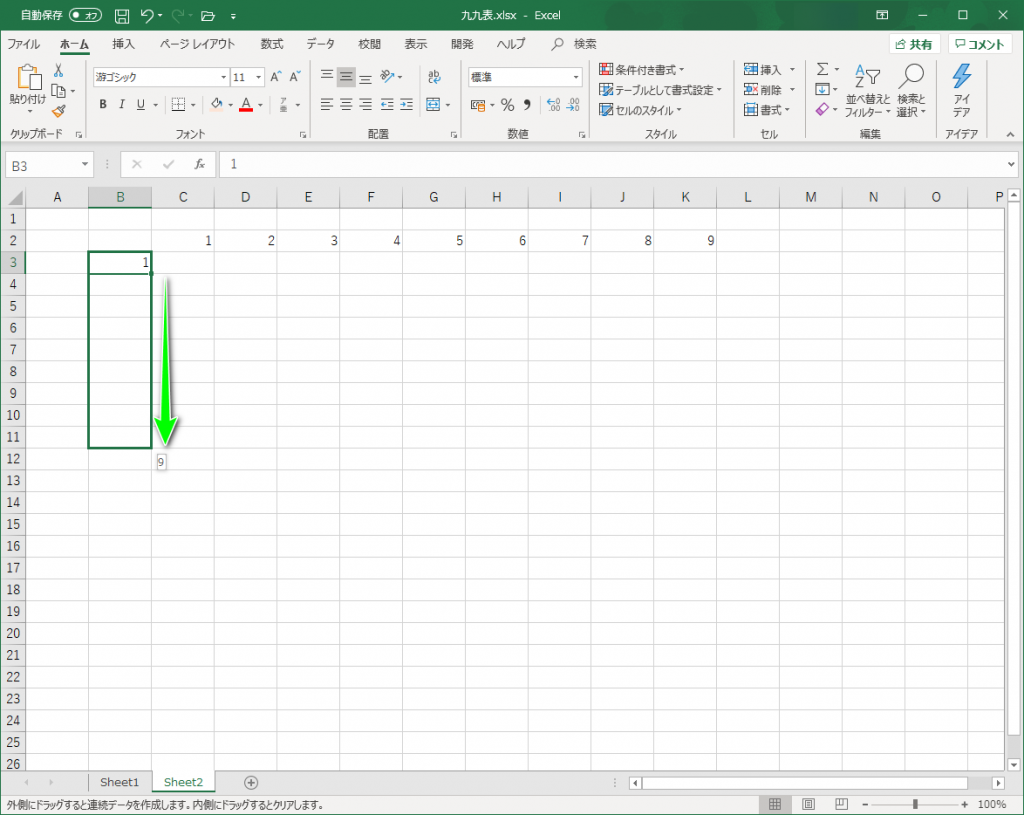The width and height of the screenshot is (1024, 815).
Task: Click the Increase Font Size icon
Action: coord(276,77)
